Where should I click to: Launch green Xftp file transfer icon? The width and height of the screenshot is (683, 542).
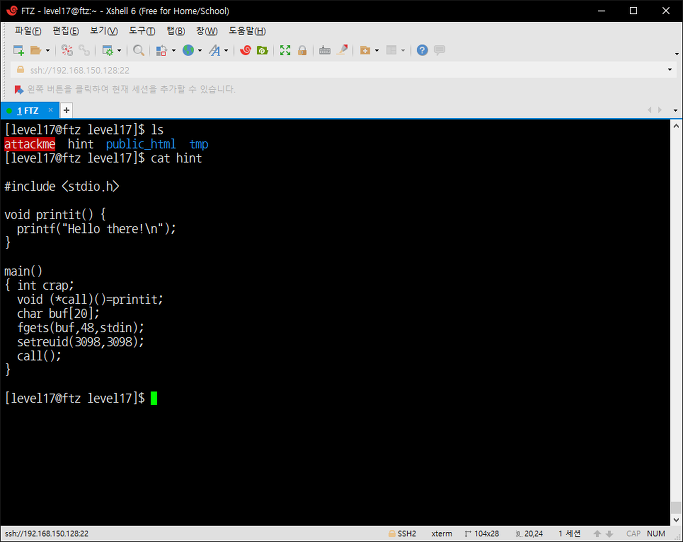[262, 51]
